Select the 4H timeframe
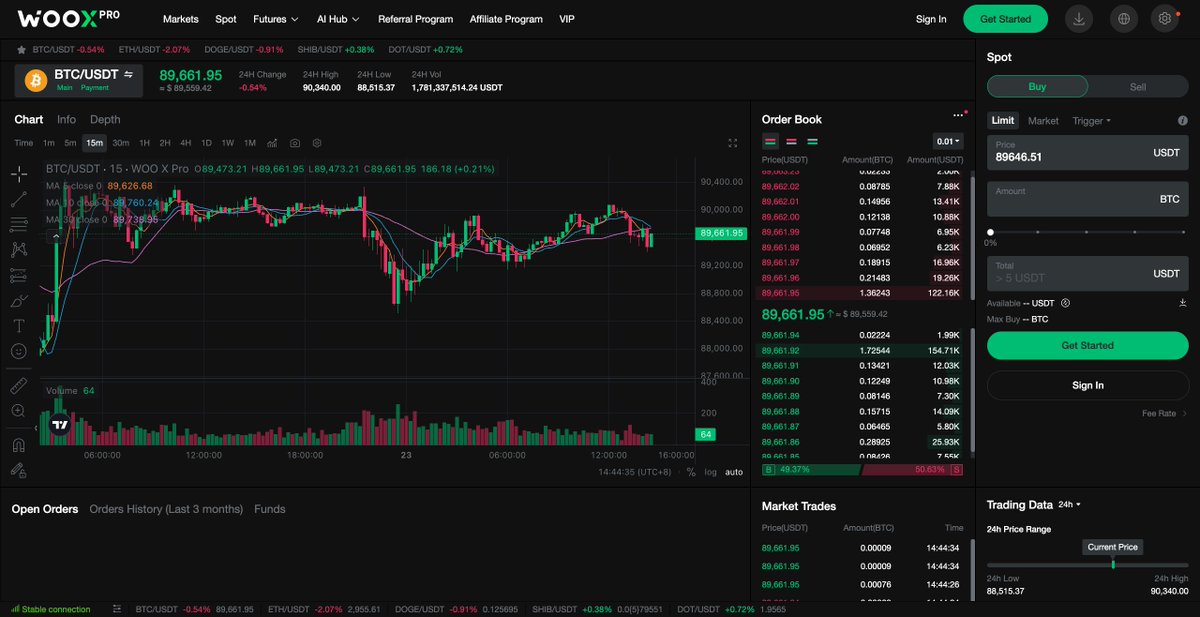The image size is (1200, 617). (x=186, y=143)
